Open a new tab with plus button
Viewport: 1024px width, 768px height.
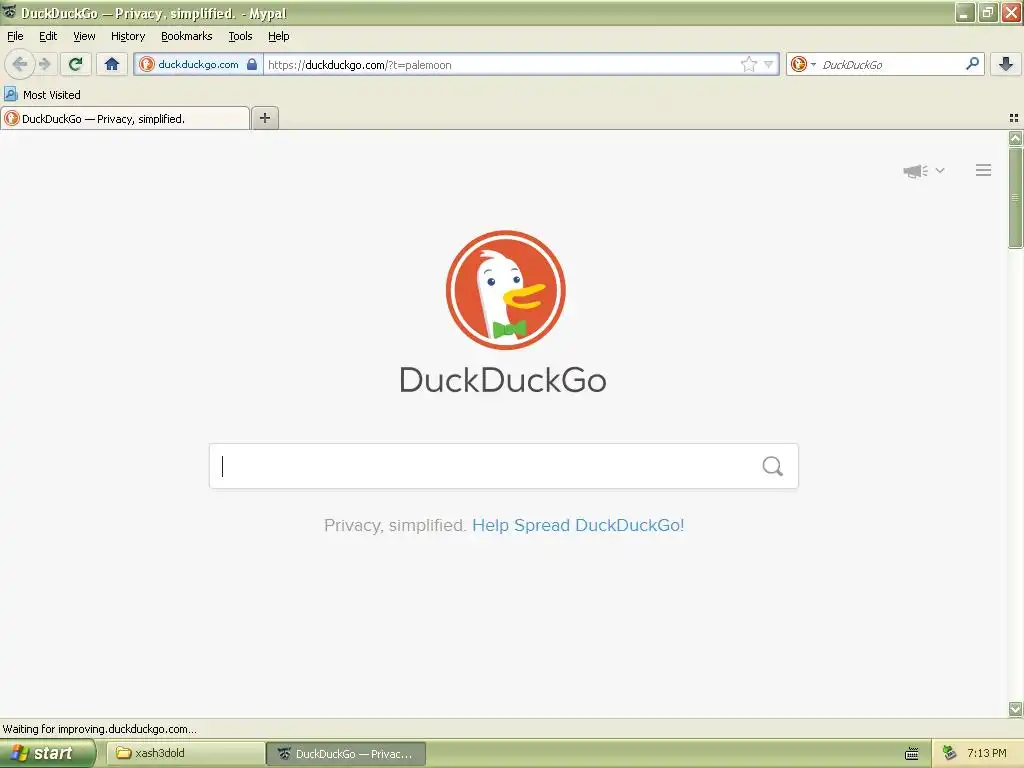point(264,118)
